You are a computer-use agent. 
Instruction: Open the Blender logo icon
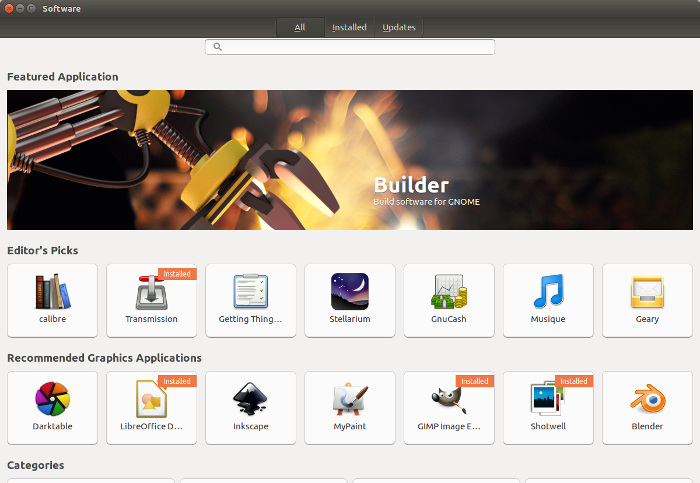pos(648,399)
